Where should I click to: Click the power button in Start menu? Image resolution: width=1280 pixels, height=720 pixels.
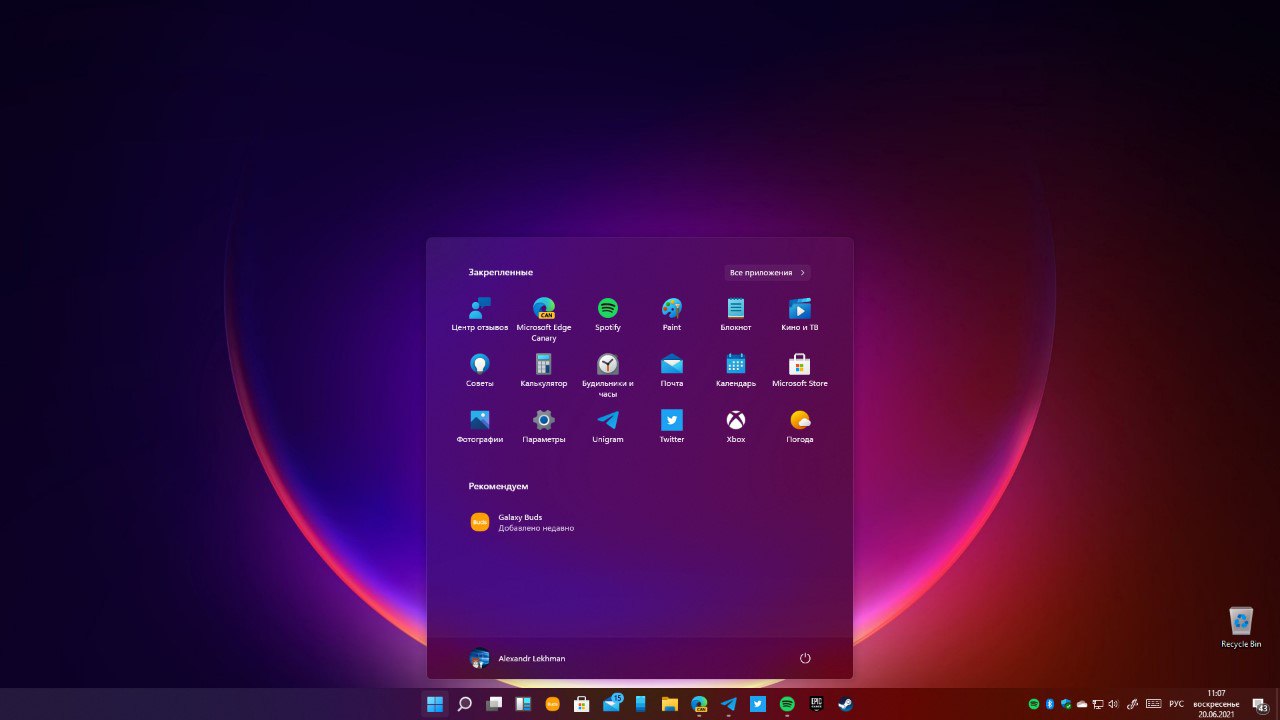(x=805, y=658)
